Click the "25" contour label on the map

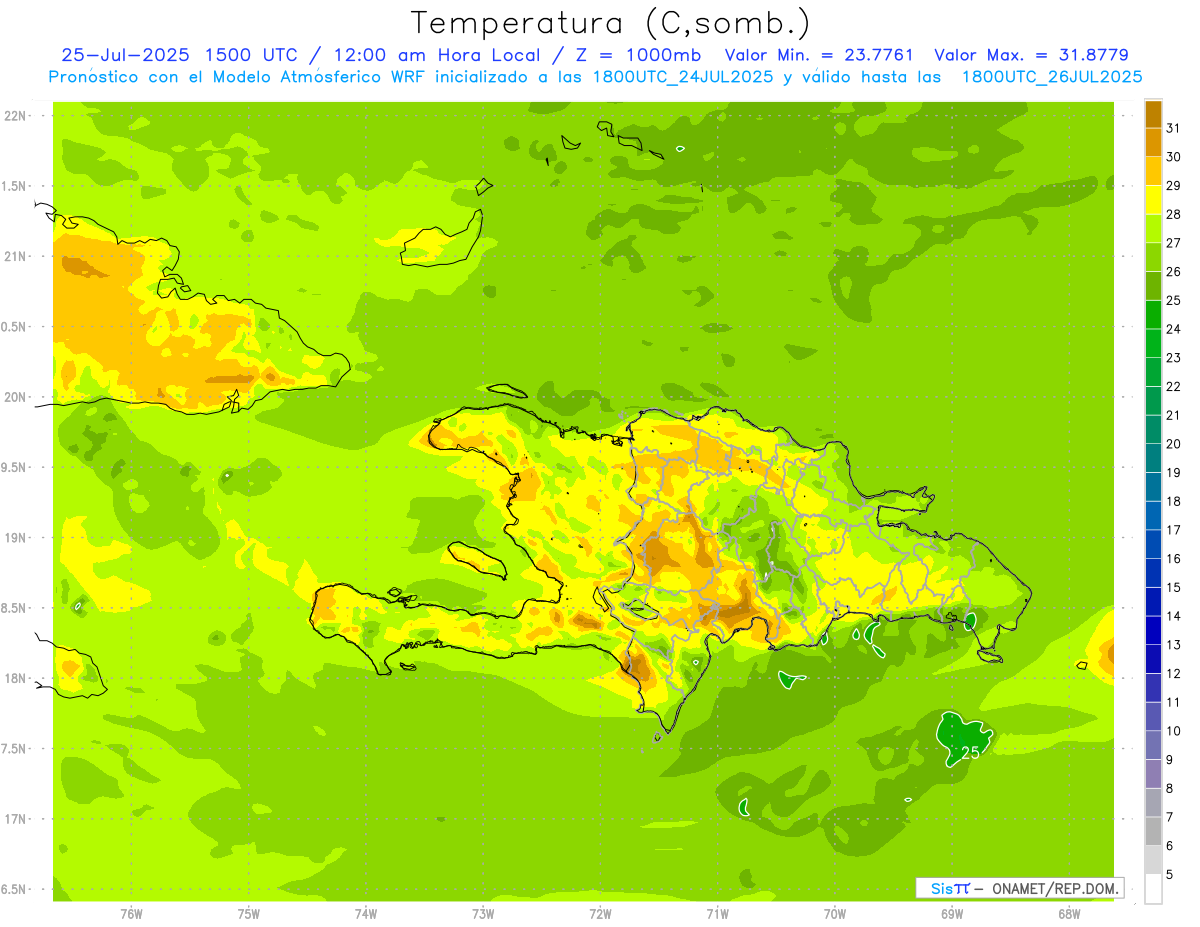969,753
